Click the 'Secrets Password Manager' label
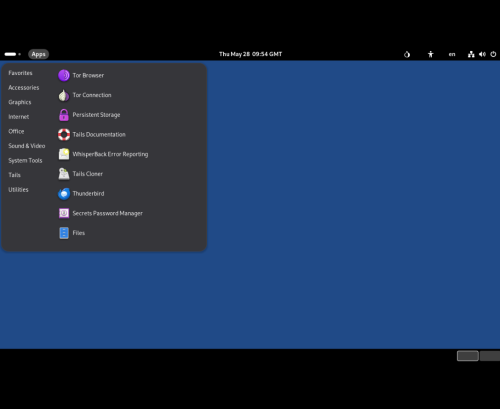 (x=108, y=213)
